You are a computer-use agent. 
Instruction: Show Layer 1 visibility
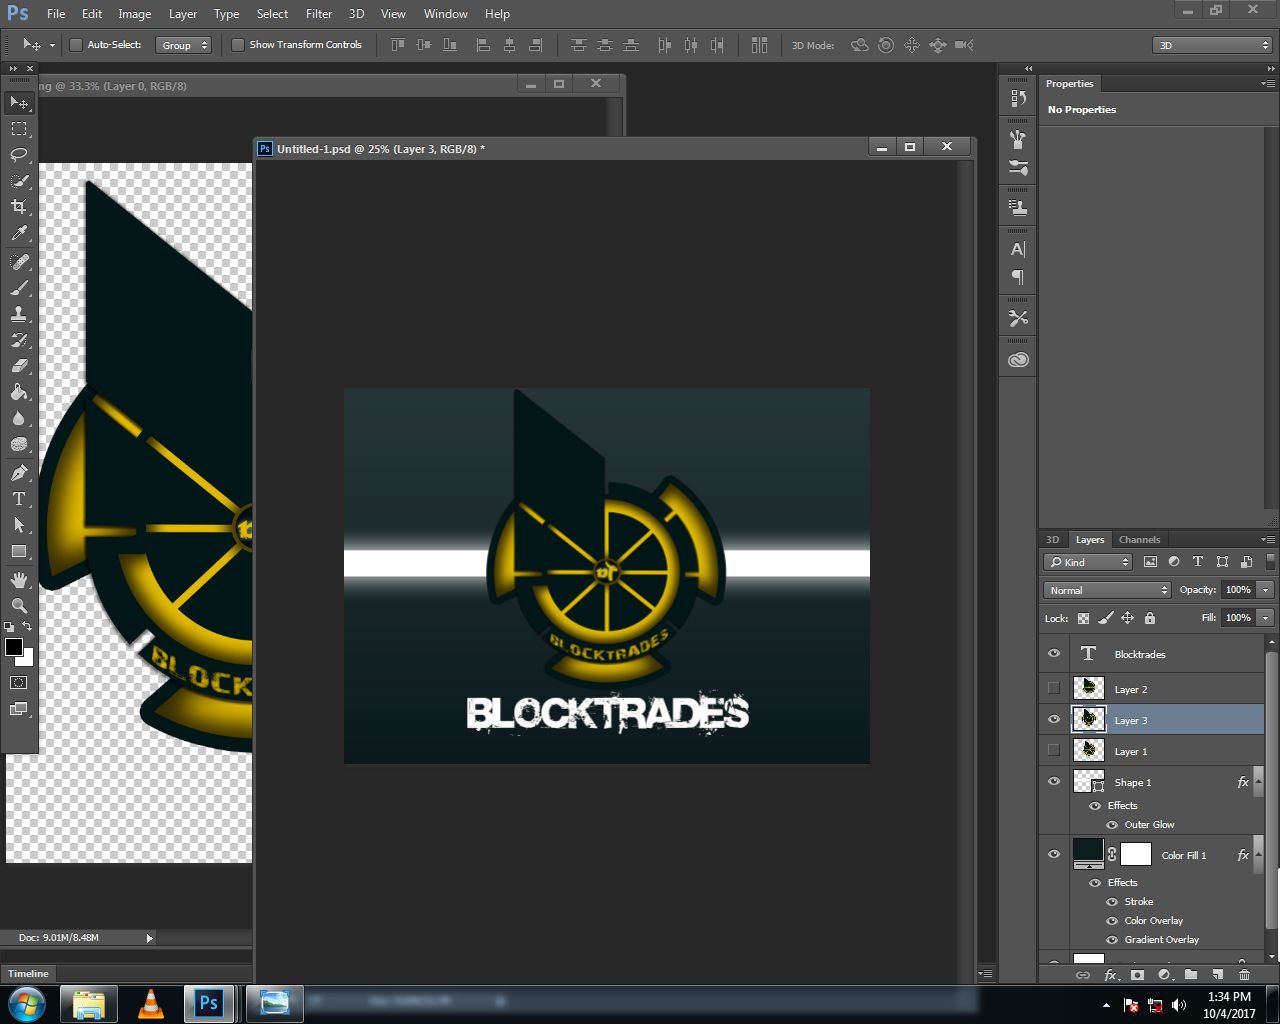coord(1054,750)
